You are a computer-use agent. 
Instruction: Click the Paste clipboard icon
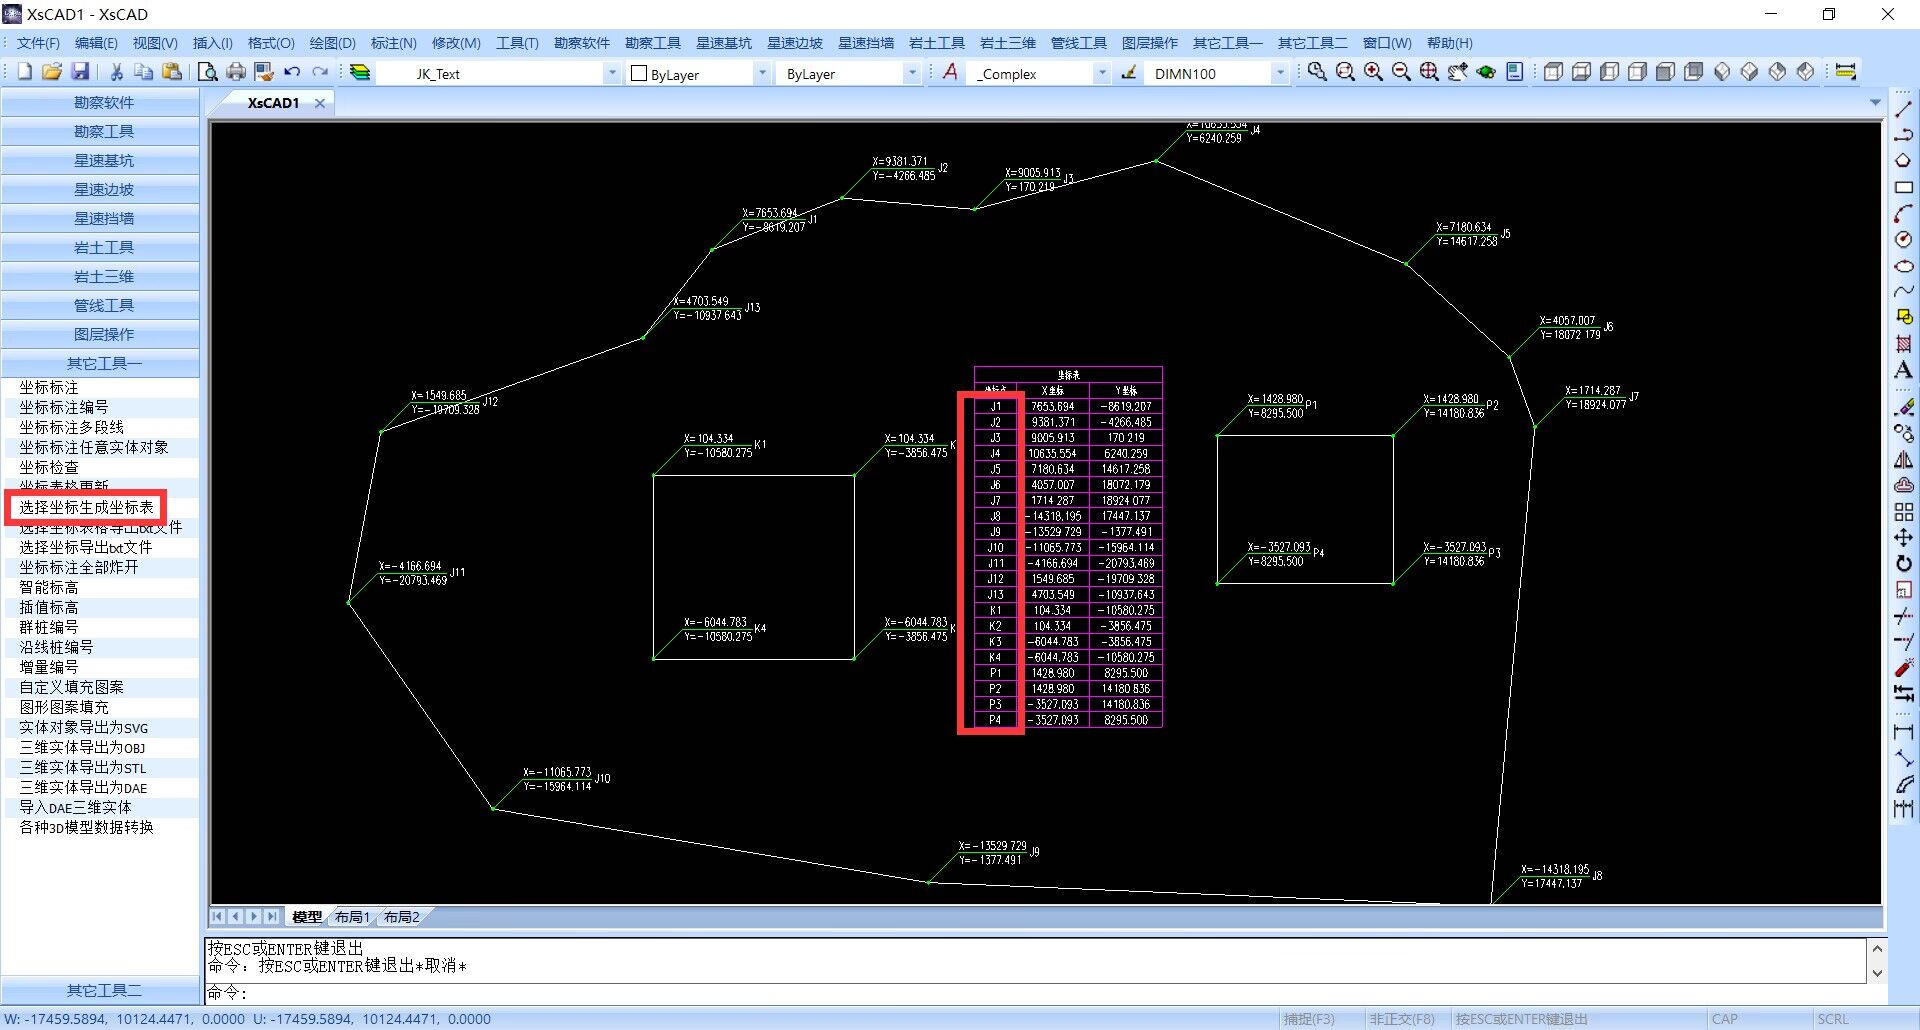tap(172, 72)
